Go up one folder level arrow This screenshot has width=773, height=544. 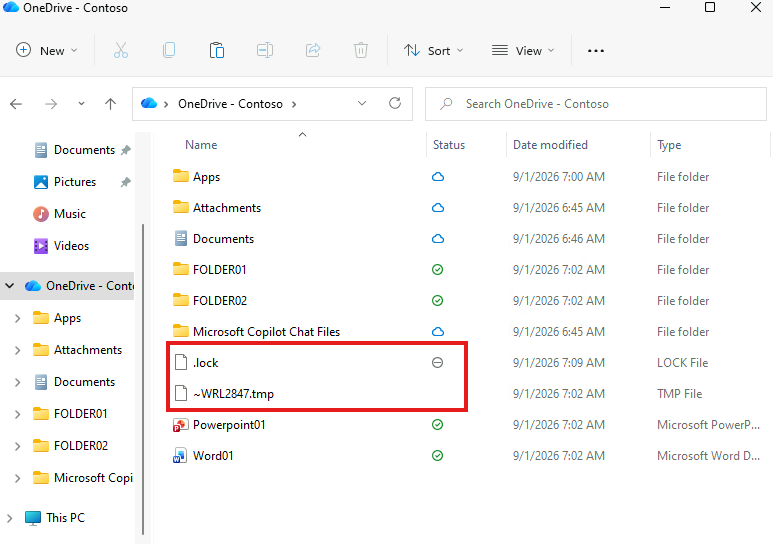[x=110, y=104]
